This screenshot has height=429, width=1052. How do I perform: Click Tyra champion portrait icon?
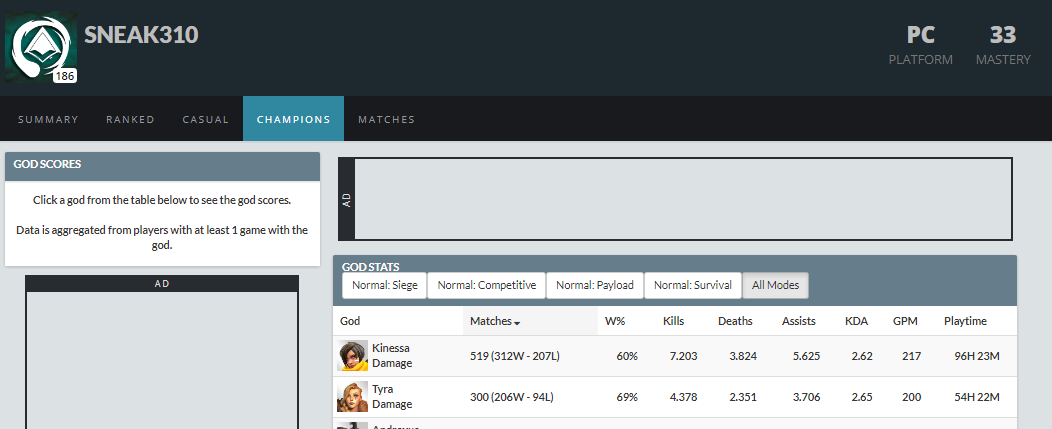pyautogui.click(x=352, y=397)
